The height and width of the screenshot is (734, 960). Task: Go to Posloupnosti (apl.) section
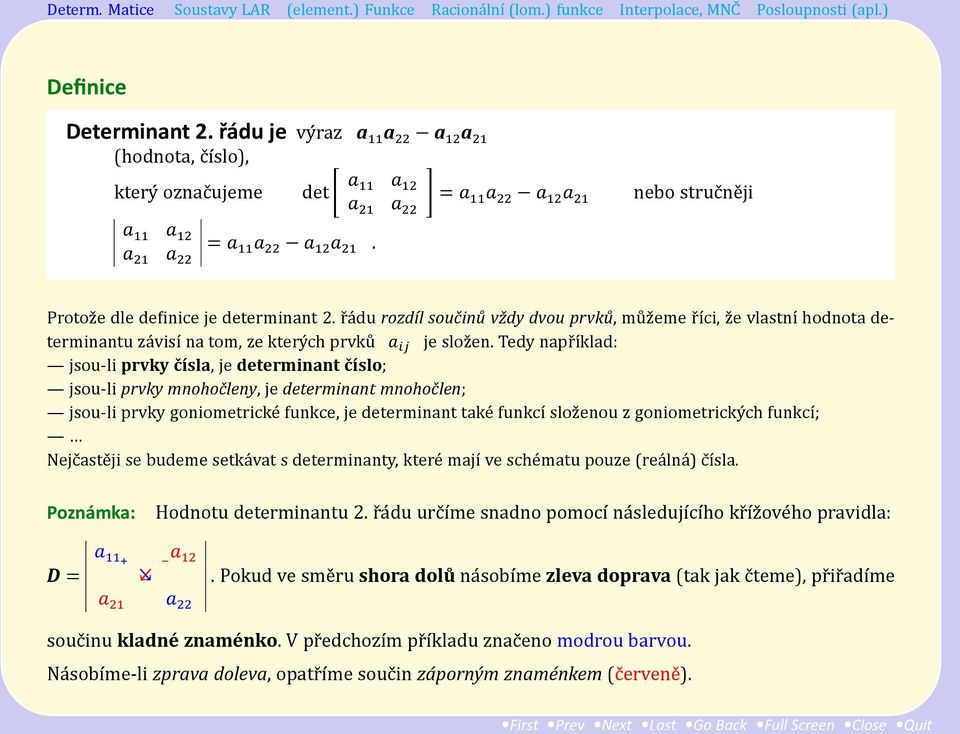822,10
